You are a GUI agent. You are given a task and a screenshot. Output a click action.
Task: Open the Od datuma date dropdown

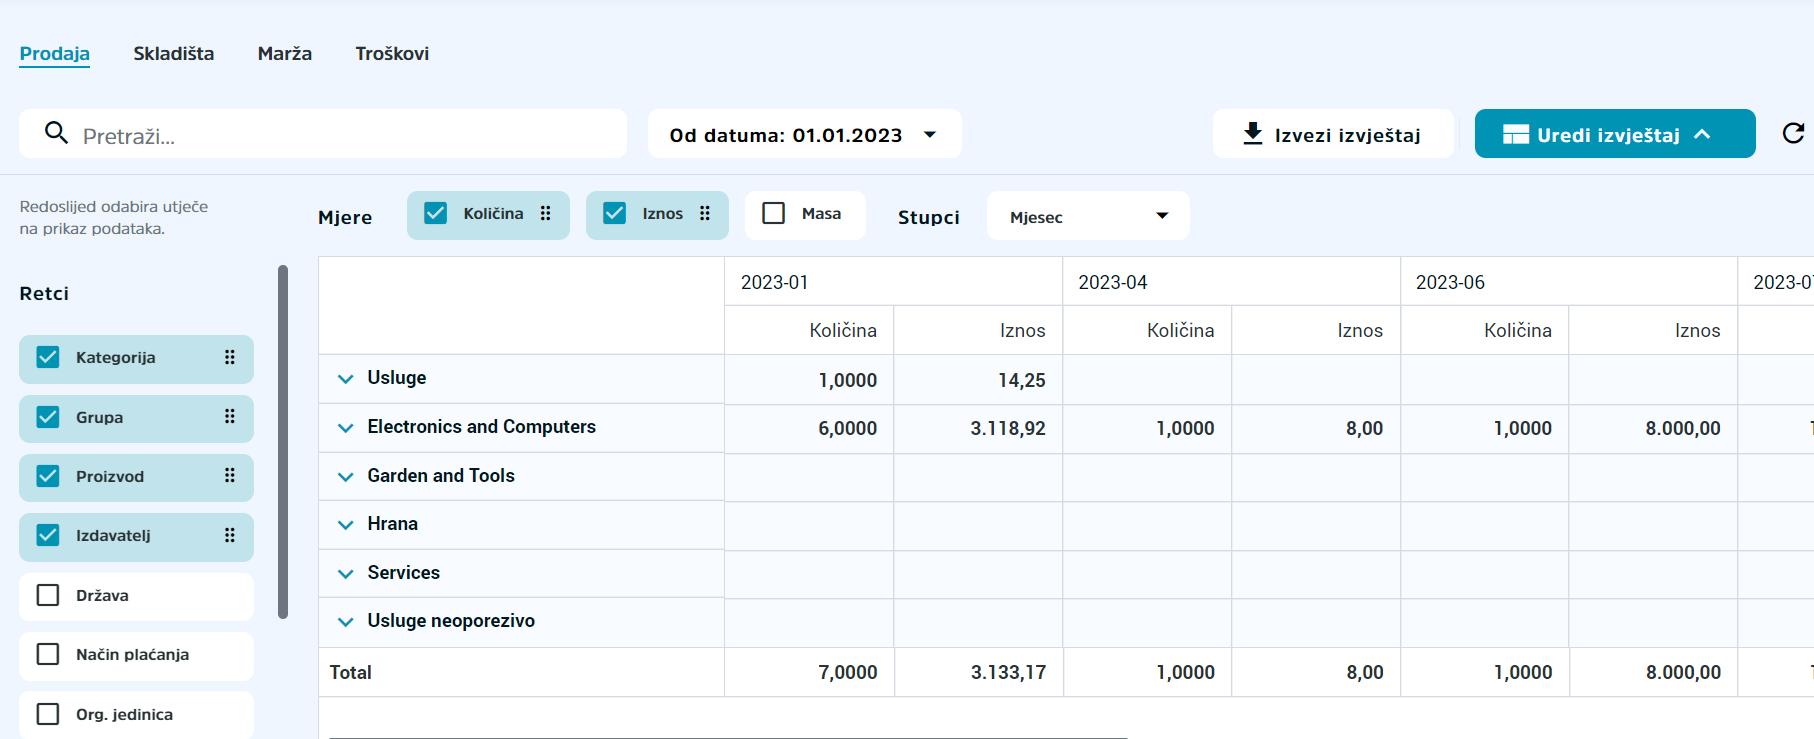pyautogui.click(x=804, y=134)
